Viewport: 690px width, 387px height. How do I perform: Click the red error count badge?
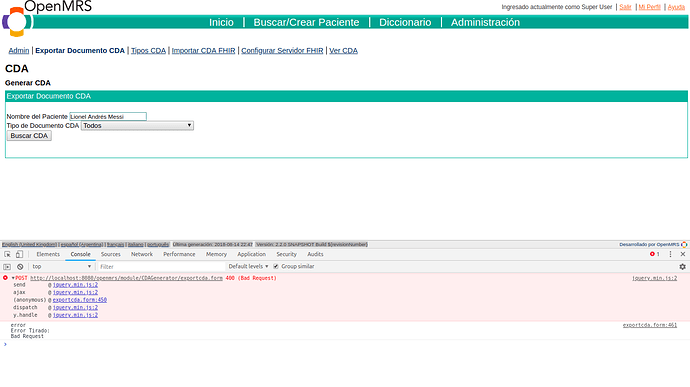pyautogui.click(x=654, y=254)
